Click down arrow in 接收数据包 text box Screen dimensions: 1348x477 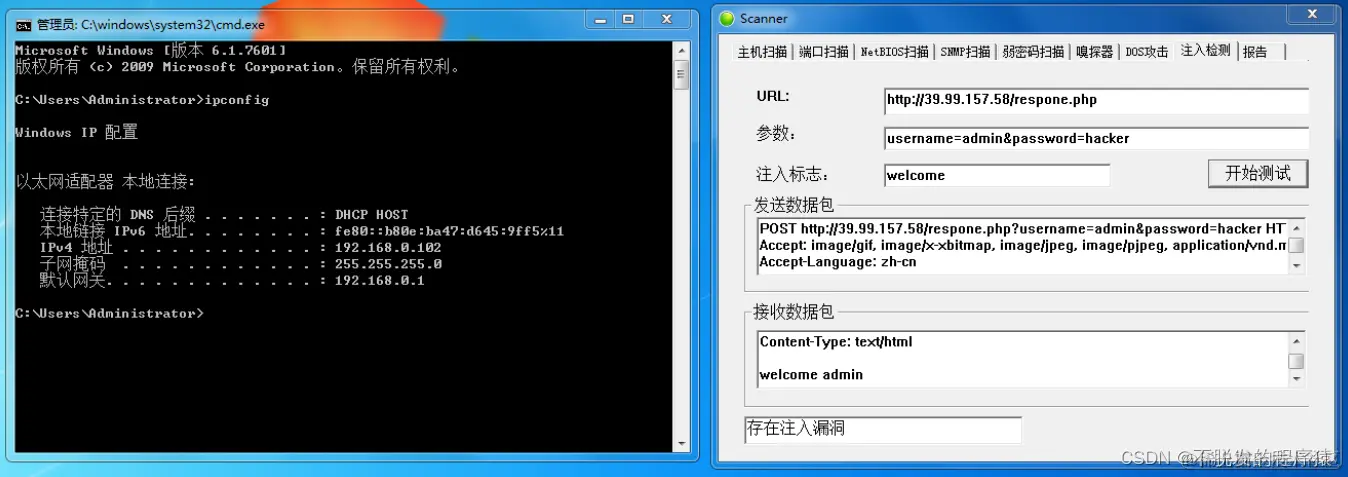coord(1296,379)
